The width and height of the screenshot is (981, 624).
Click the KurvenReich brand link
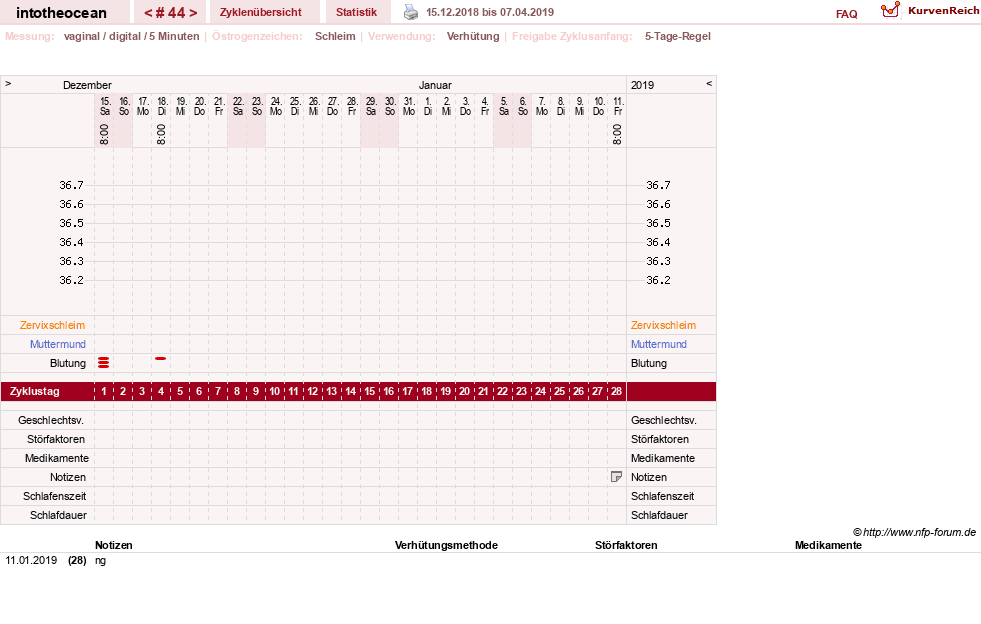943,11
